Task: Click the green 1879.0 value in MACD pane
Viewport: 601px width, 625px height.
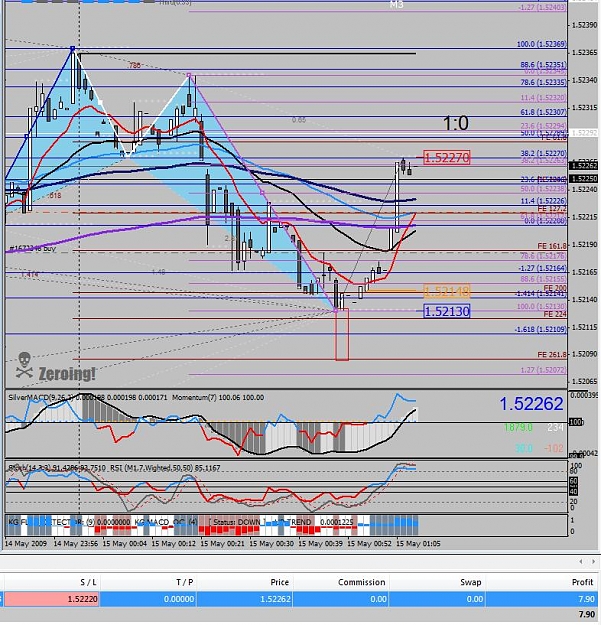Action: click(x=518, y=427)
